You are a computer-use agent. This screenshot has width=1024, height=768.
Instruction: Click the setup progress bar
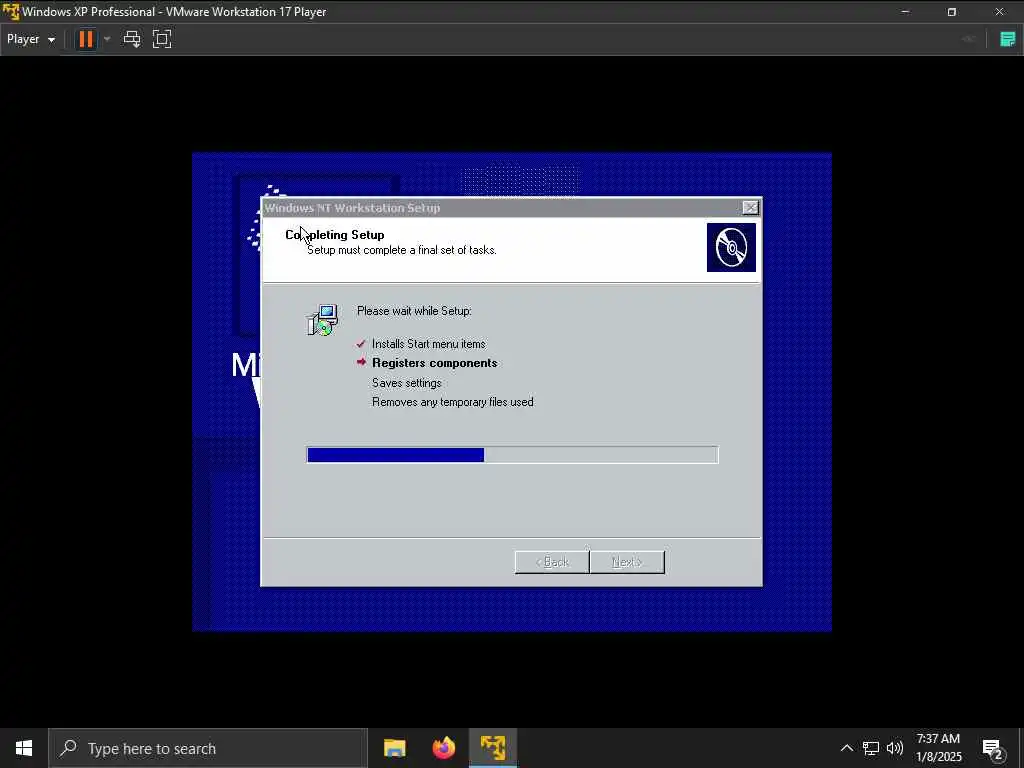pos(512,455)
